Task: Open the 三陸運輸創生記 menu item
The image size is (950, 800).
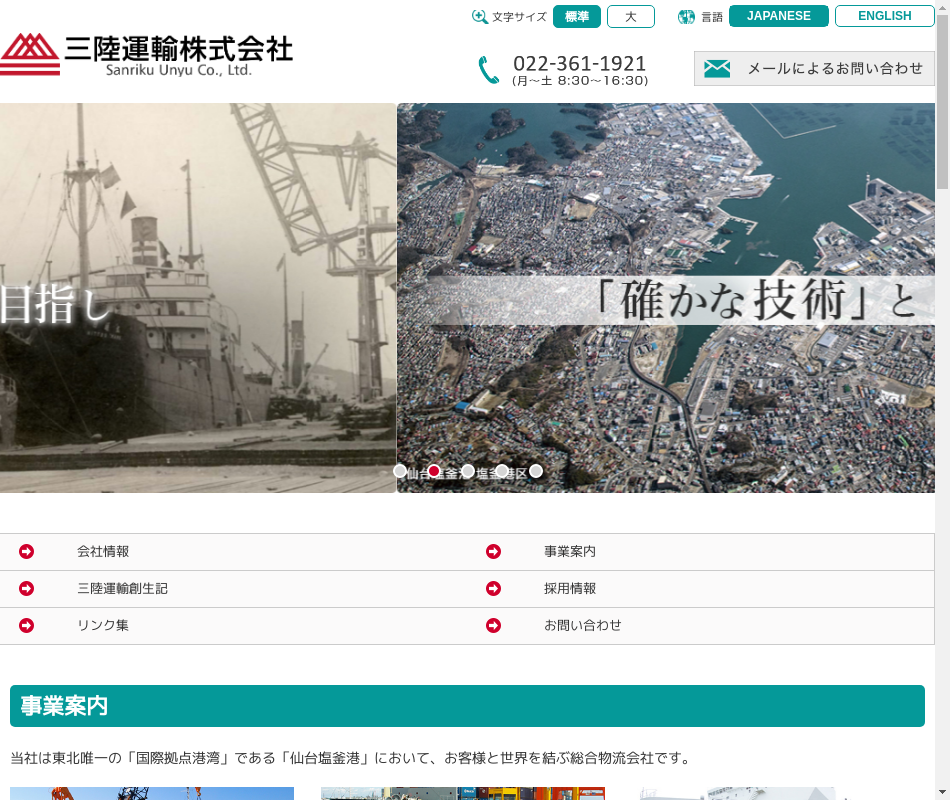Action: [122, 589]
